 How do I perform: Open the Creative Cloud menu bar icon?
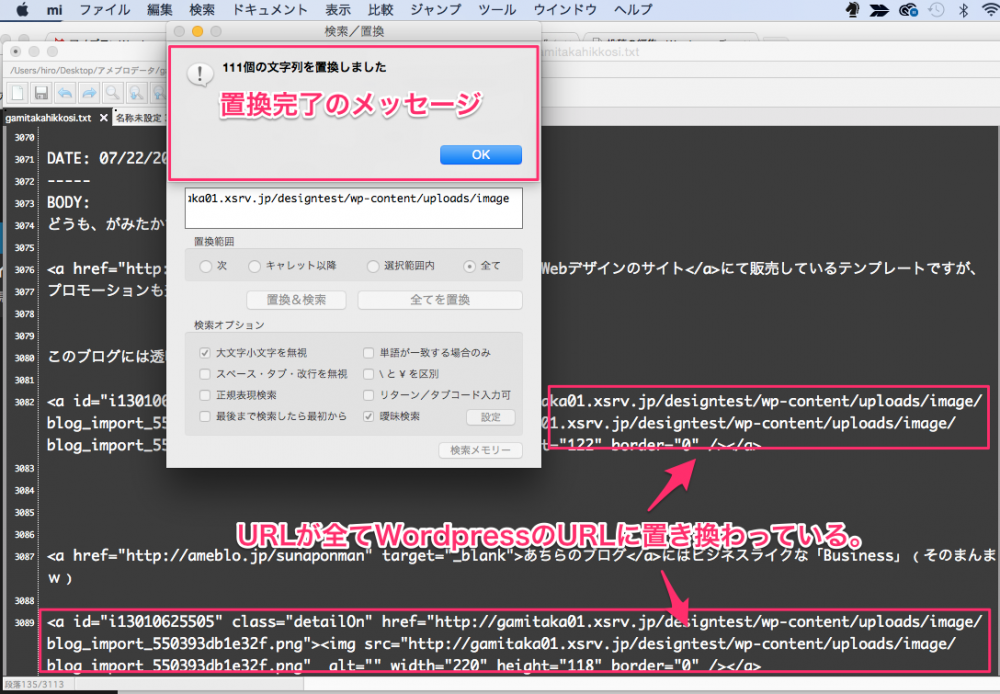click(x=908, y=10)
